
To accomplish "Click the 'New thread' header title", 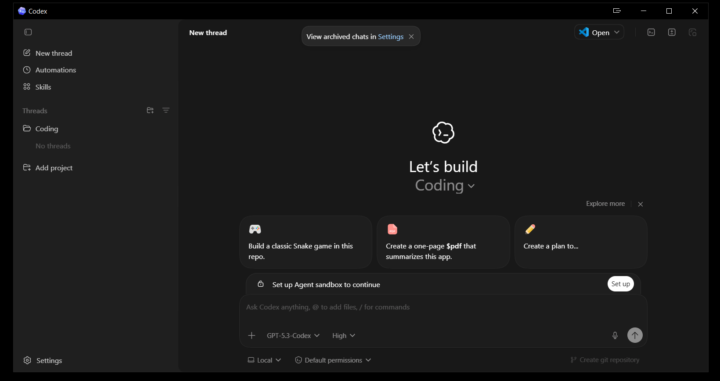I will [208, 33].
